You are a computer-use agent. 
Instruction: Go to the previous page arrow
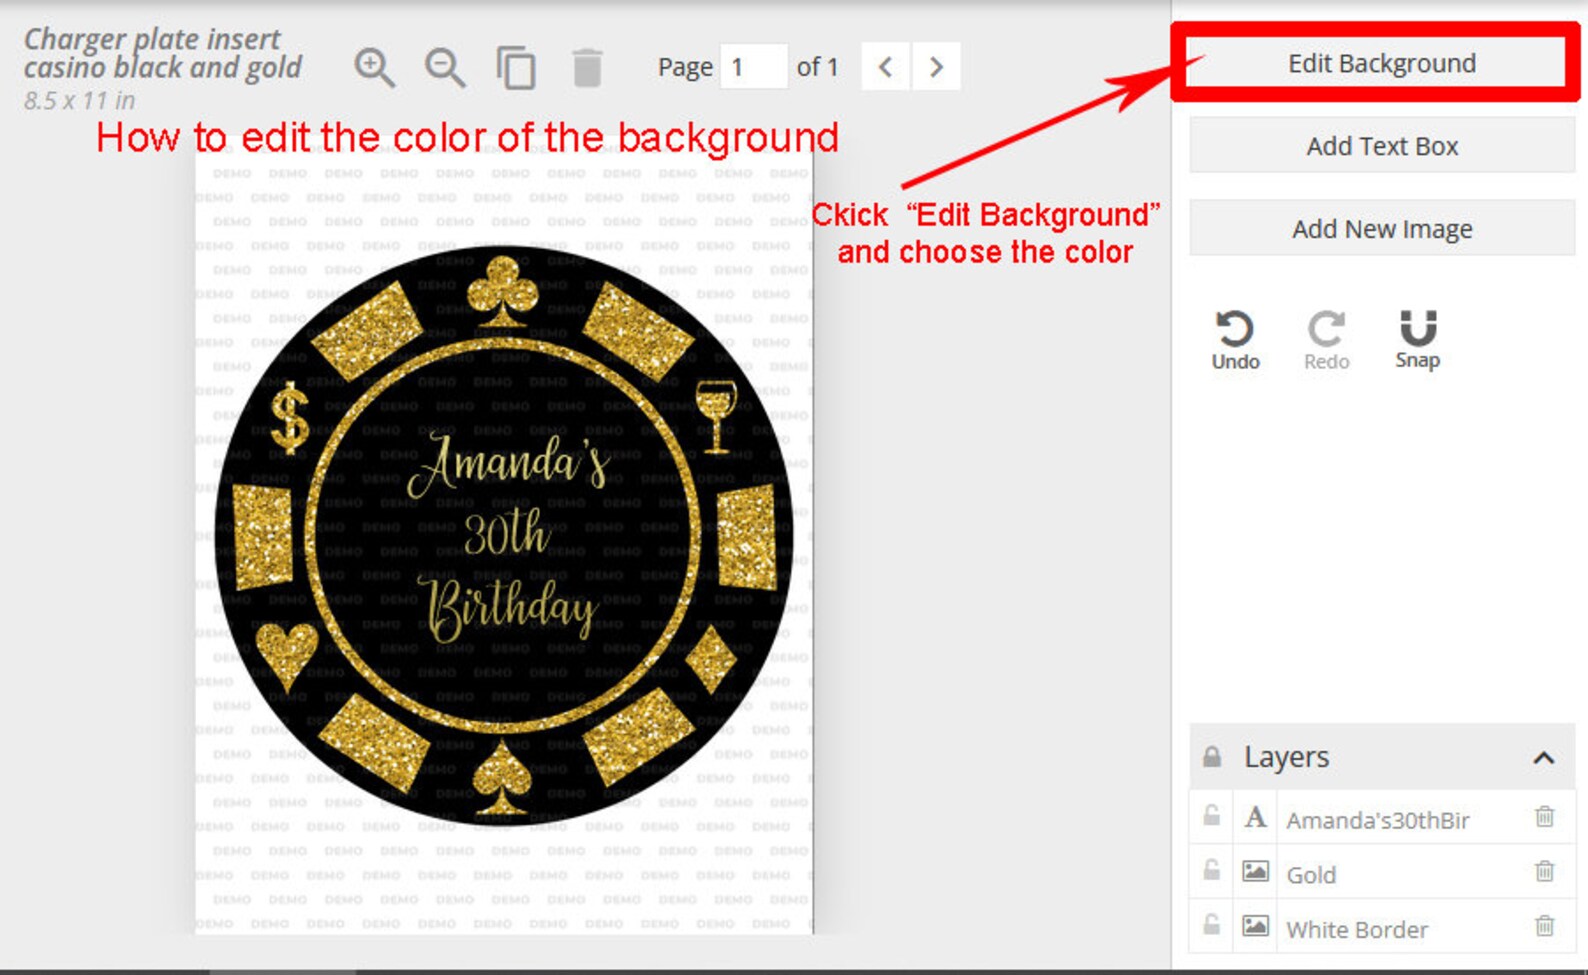tap(885, 67)
